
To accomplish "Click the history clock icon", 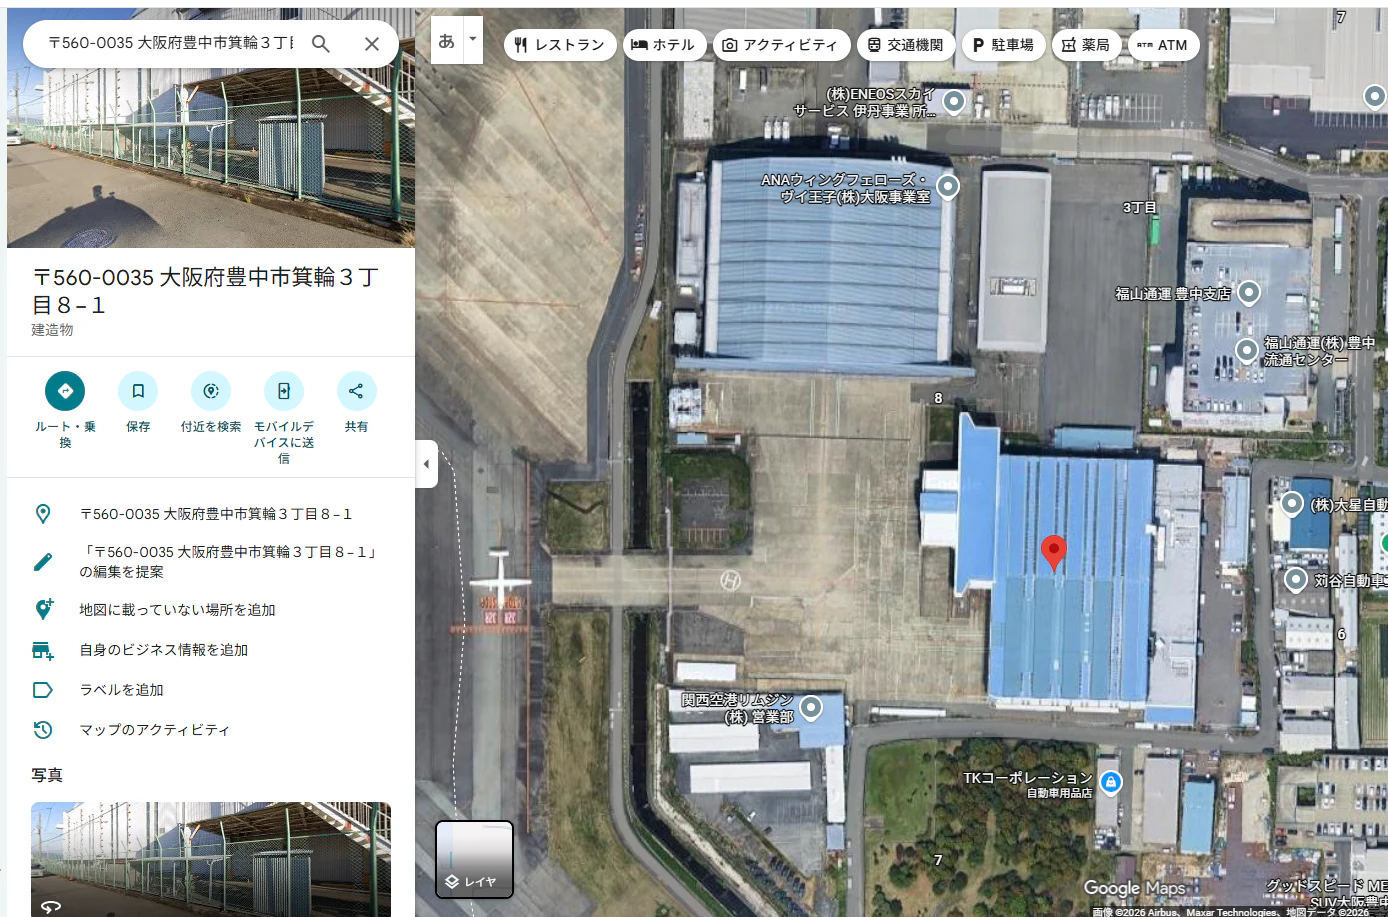I will click(43, 730).
